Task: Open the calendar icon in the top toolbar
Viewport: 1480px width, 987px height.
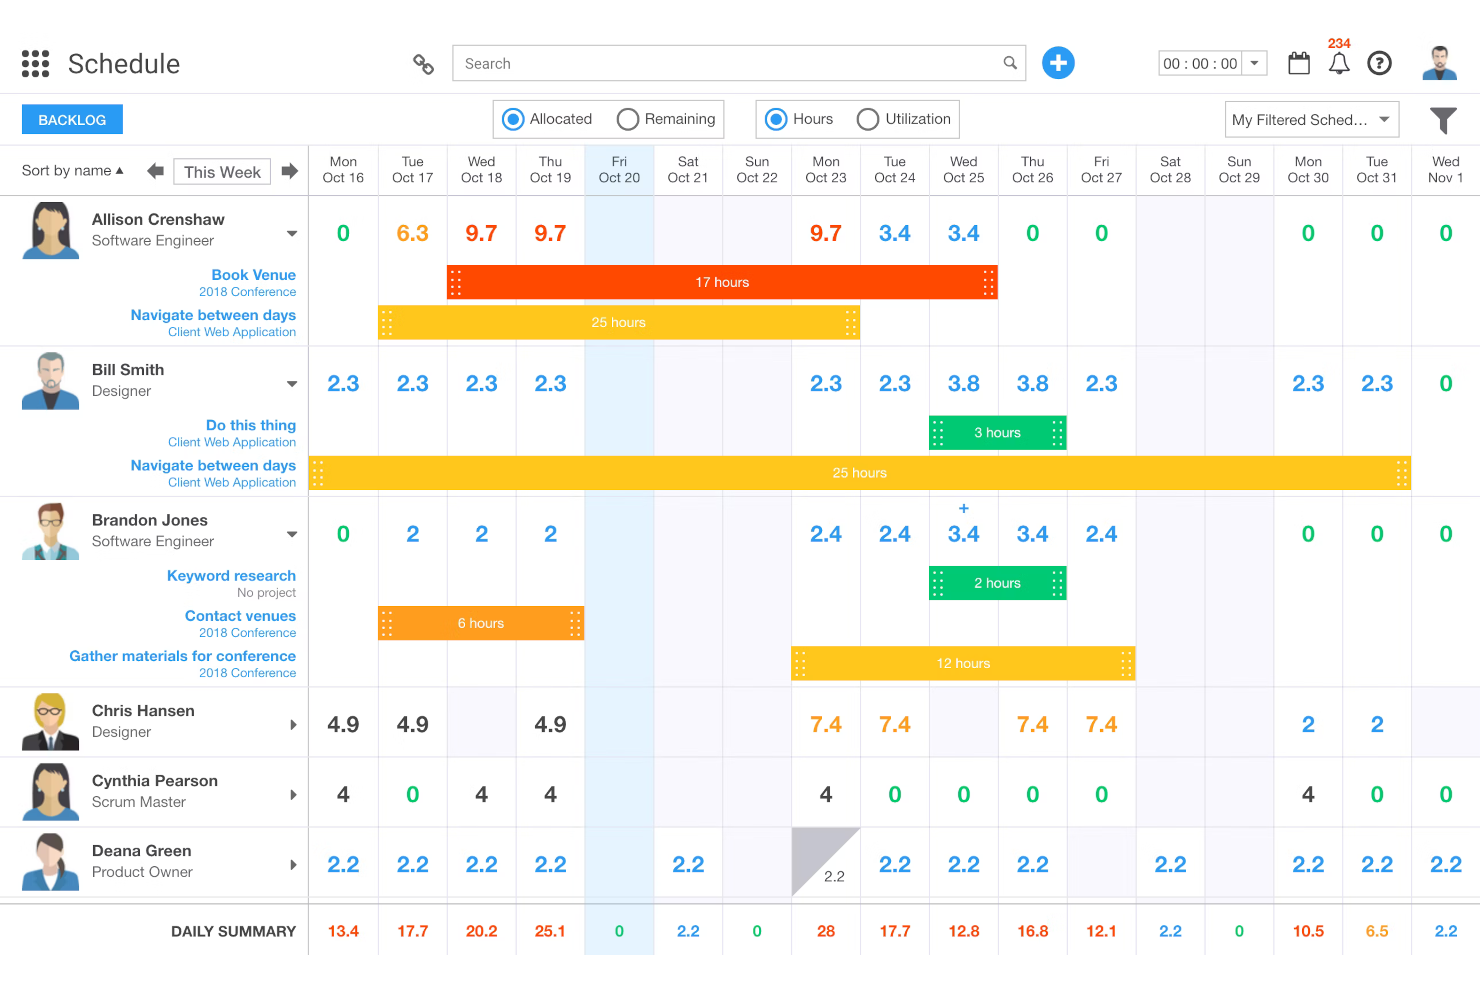Action: coord(1298,62)
